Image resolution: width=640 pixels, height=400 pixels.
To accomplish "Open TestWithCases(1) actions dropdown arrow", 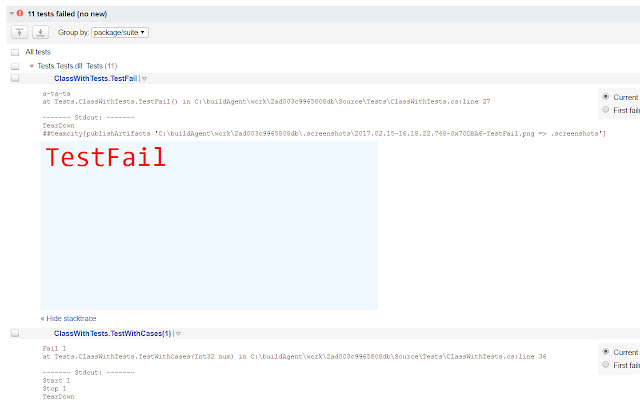I will coord(178,334).
